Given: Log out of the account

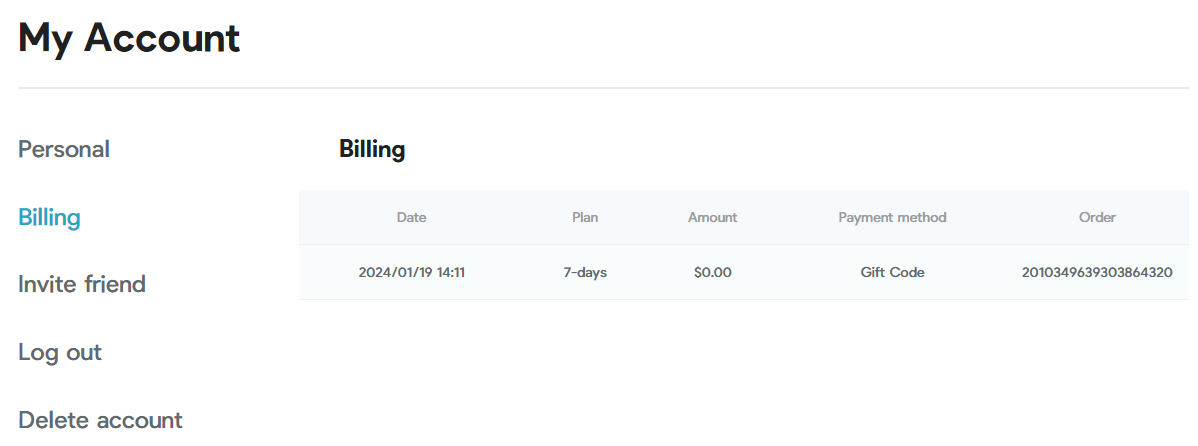Looking at the screenshot, I should pyautogui.click(x=60, y=352).
